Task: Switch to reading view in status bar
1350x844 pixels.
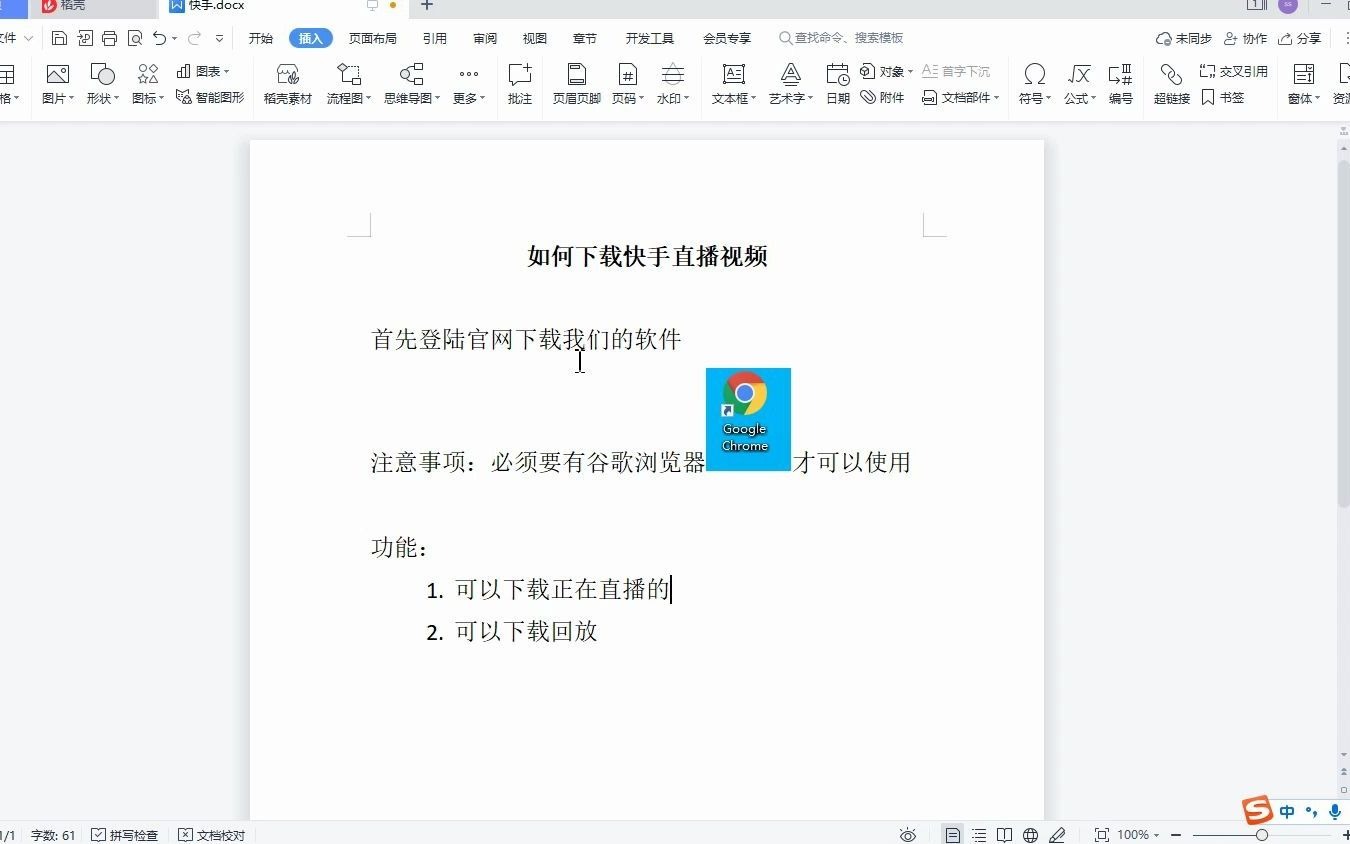Action: pyautogui.click(x=1004, y=835)
